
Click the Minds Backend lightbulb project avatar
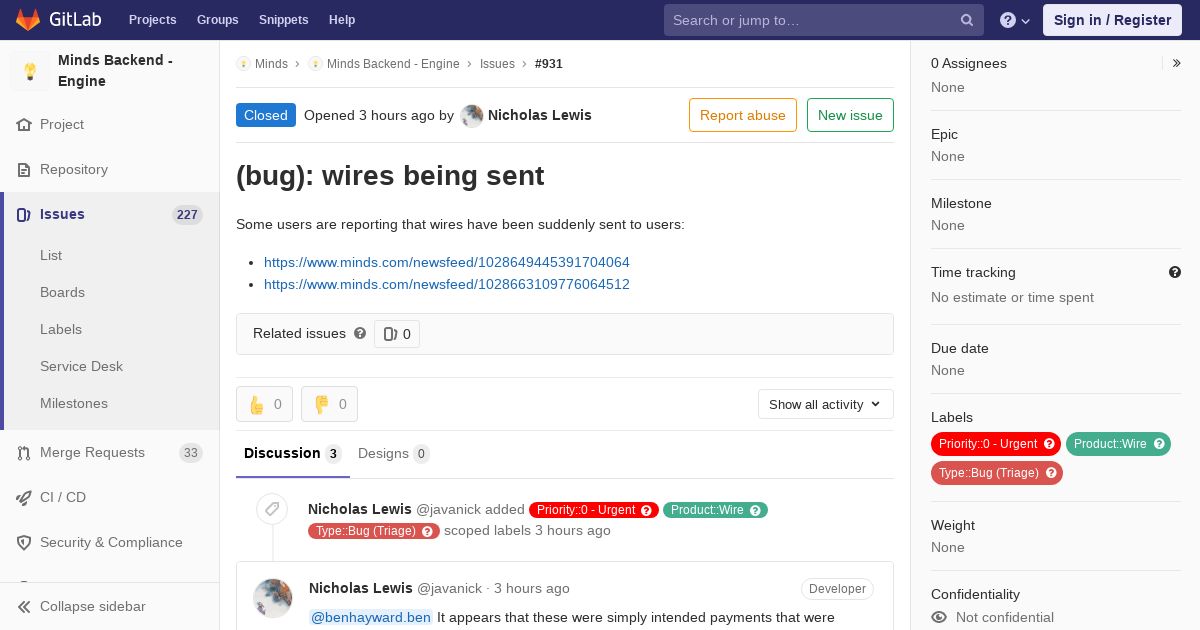tap(30, 71)
